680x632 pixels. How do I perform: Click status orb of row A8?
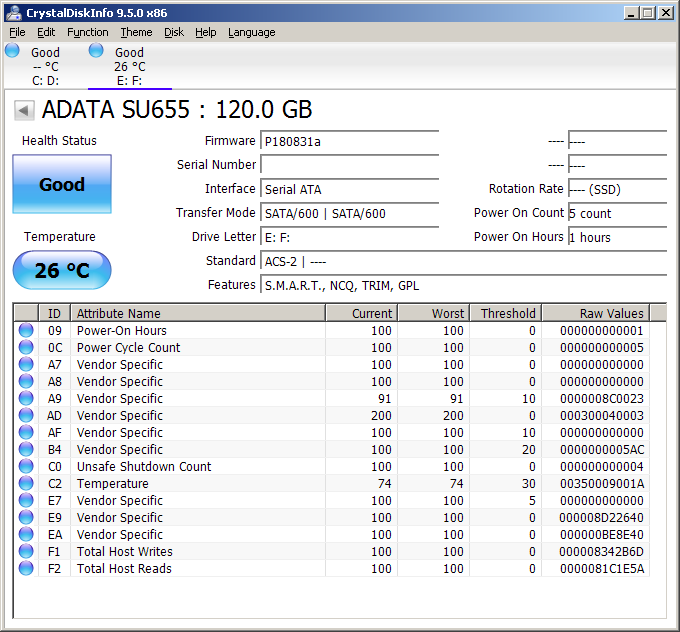pos(26,381)
